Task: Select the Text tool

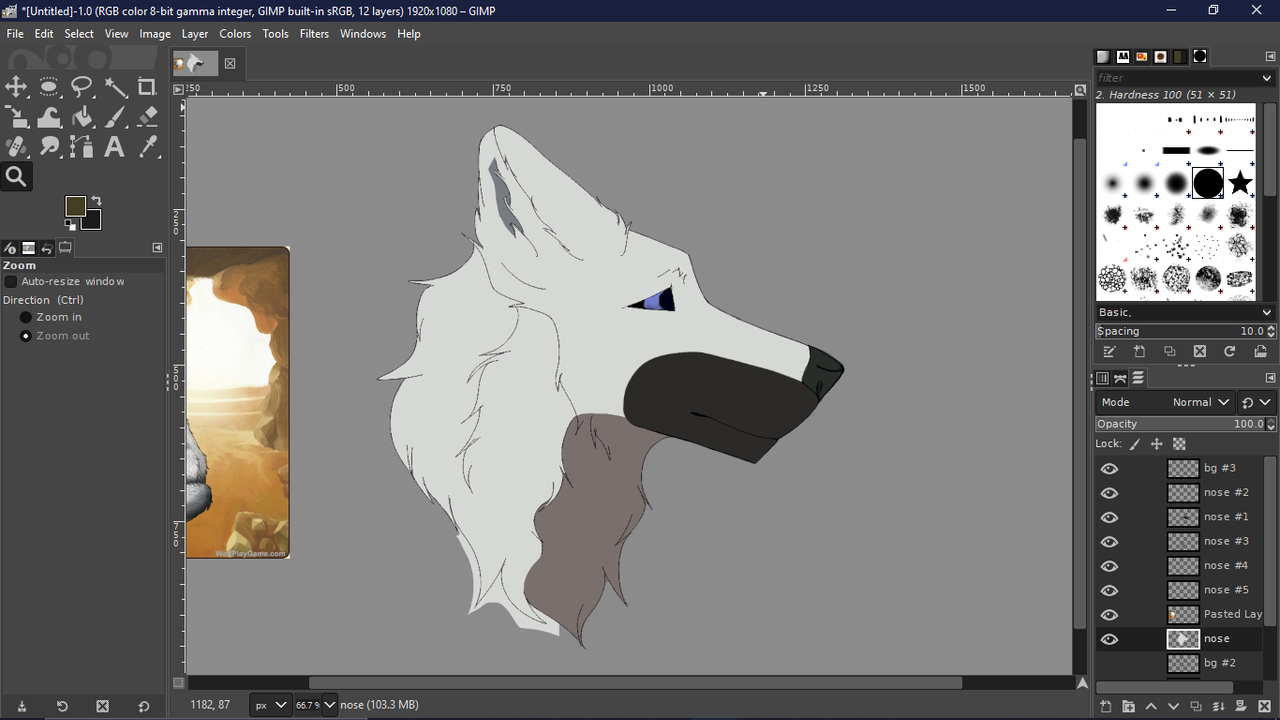Action: (115, 147)
